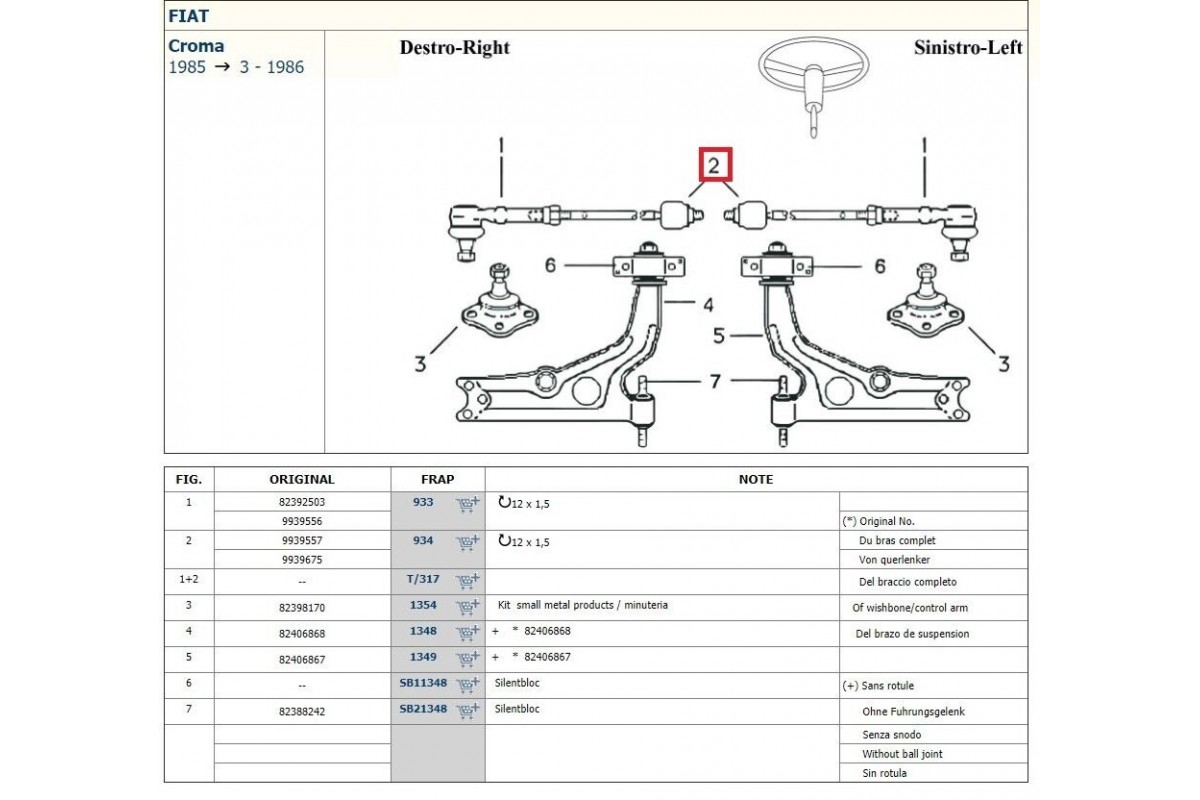Click the FIG. column header

[189, 480]
